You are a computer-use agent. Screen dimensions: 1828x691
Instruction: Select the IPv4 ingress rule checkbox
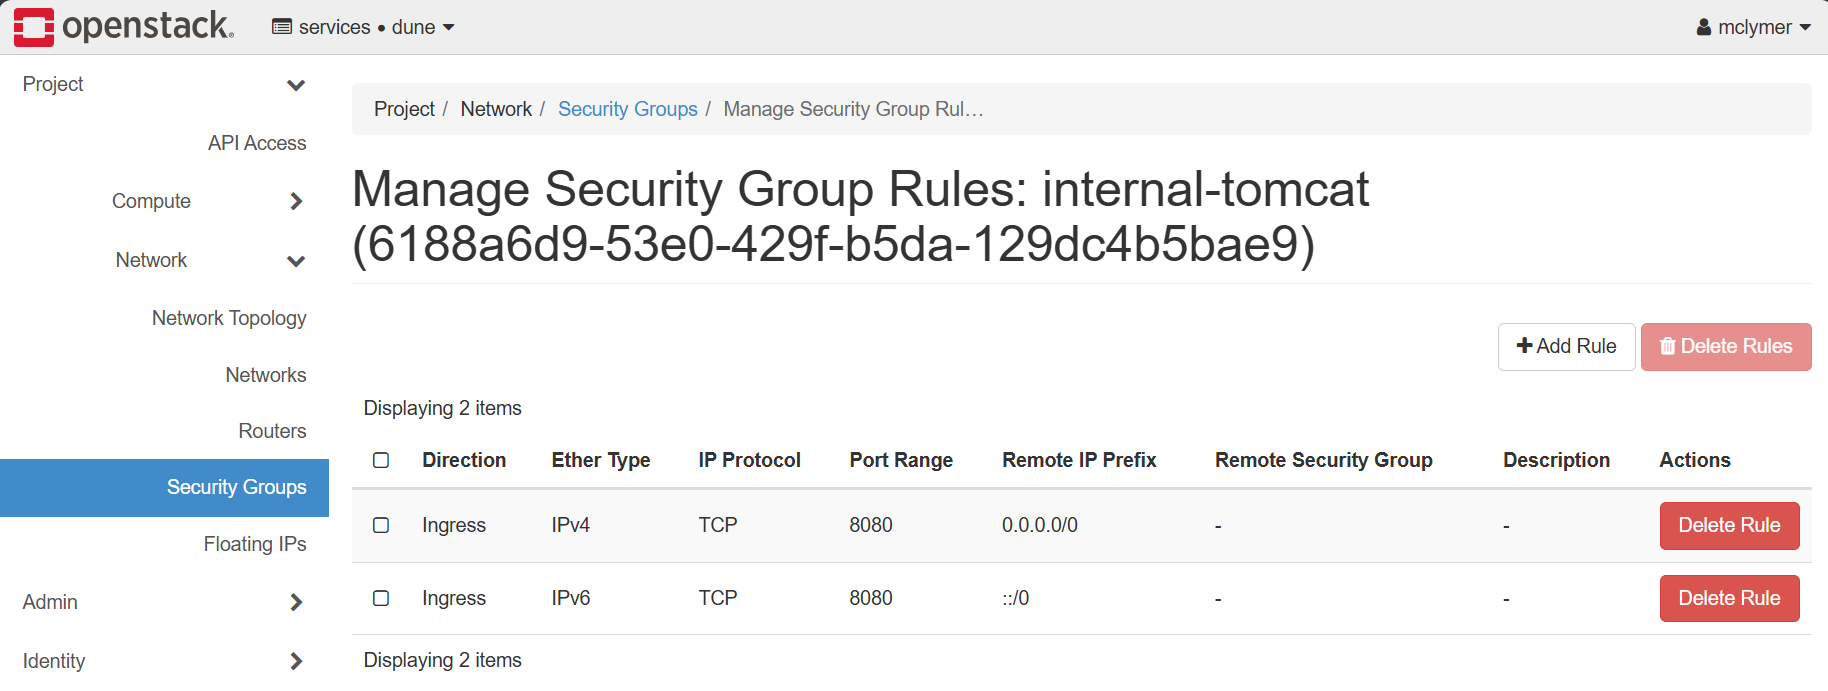[x=381, y=525]
